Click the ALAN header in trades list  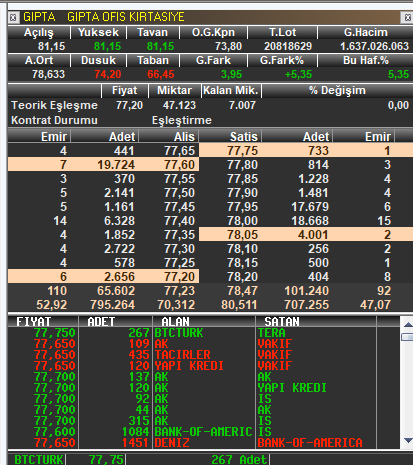click(x=175, y=322)
